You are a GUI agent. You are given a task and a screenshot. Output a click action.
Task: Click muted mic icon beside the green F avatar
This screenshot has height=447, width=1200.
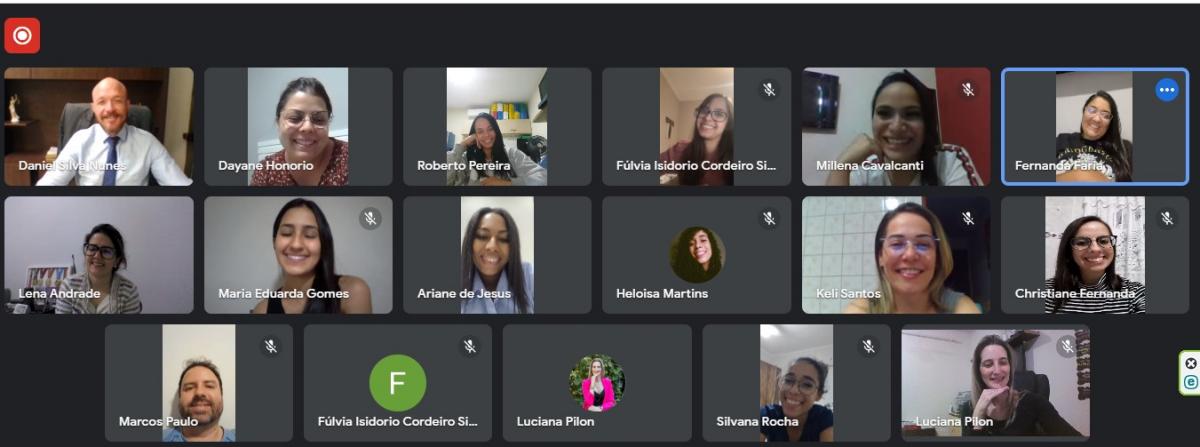469,346
